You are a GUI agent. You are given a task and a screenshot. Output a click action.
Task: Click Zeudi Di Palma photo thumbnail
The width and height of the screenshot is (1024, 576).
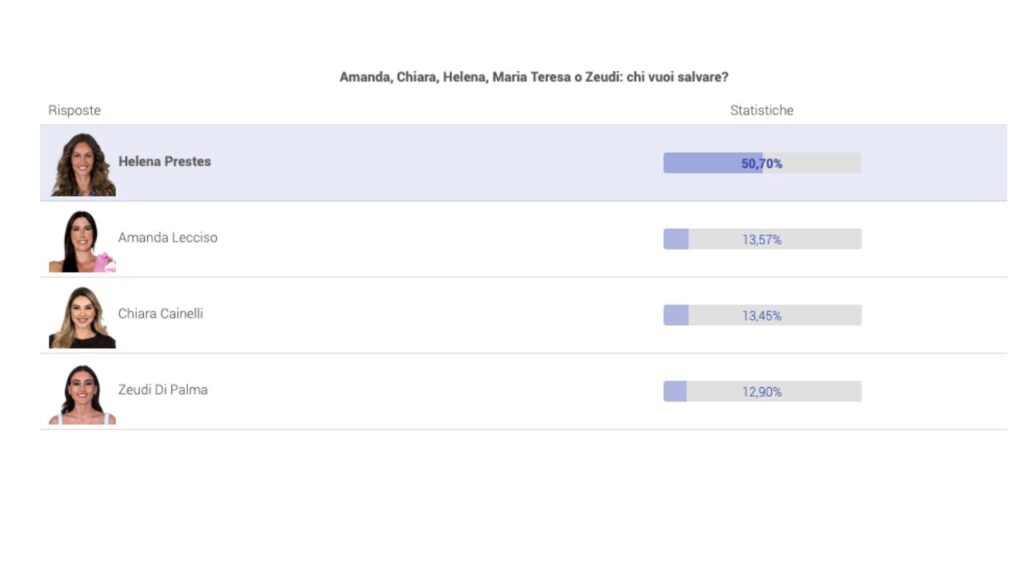pyautogui.click(x=82, y=394)
